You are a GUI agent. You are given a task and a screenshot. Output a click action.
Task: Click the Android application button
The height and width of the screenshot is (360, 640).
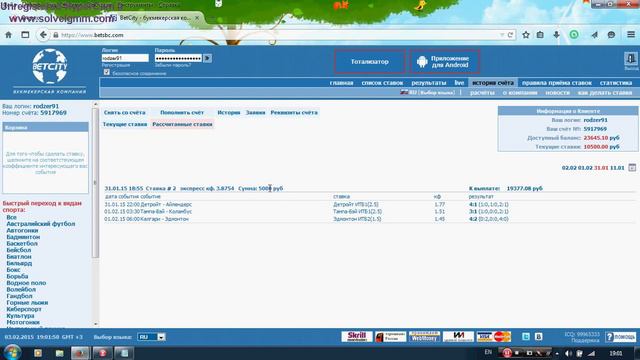444,62
